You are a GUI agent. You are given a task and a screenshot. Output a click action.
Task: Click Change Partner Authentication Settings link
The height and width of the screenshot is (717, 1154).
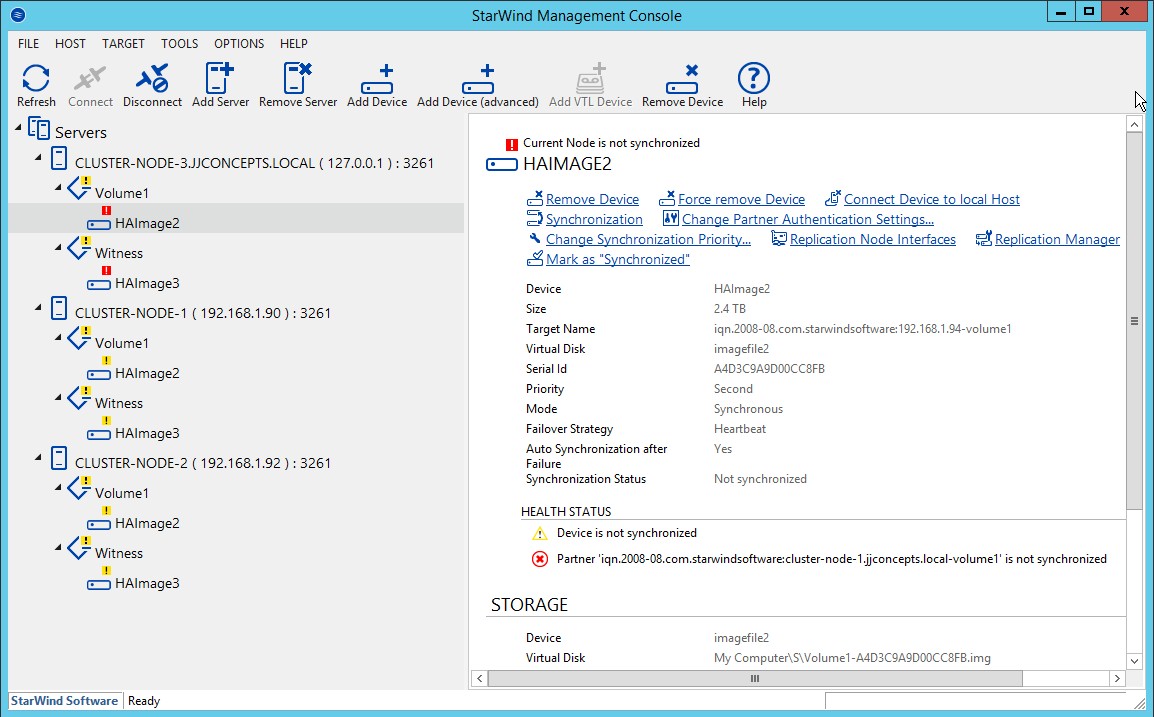click(x=807, y=219)
